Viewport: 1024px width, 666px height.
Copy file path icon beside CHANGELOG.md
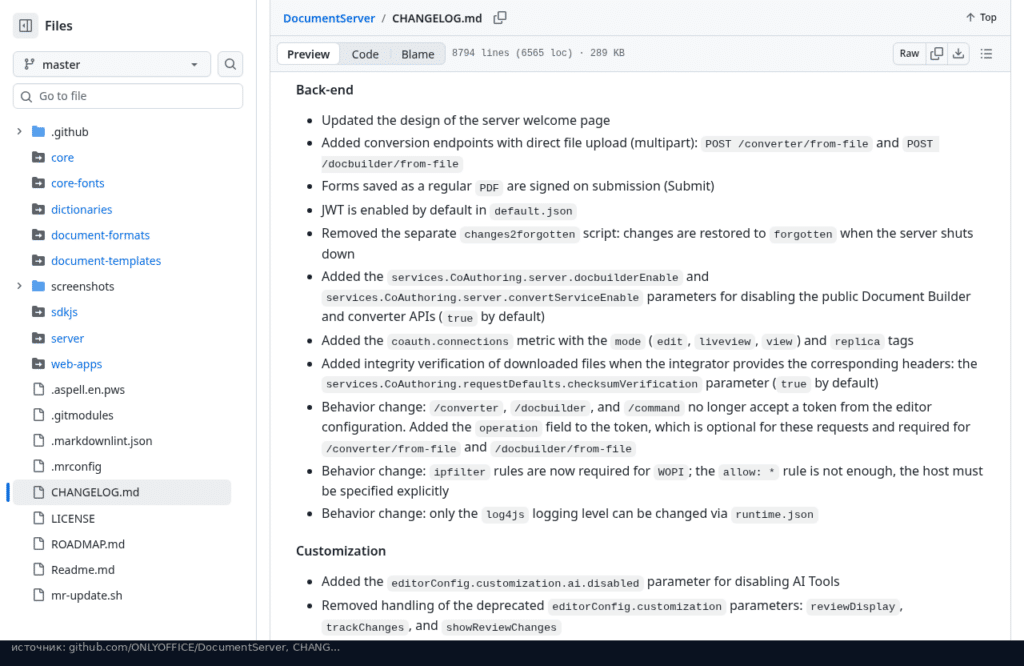[x=500, y=18]
